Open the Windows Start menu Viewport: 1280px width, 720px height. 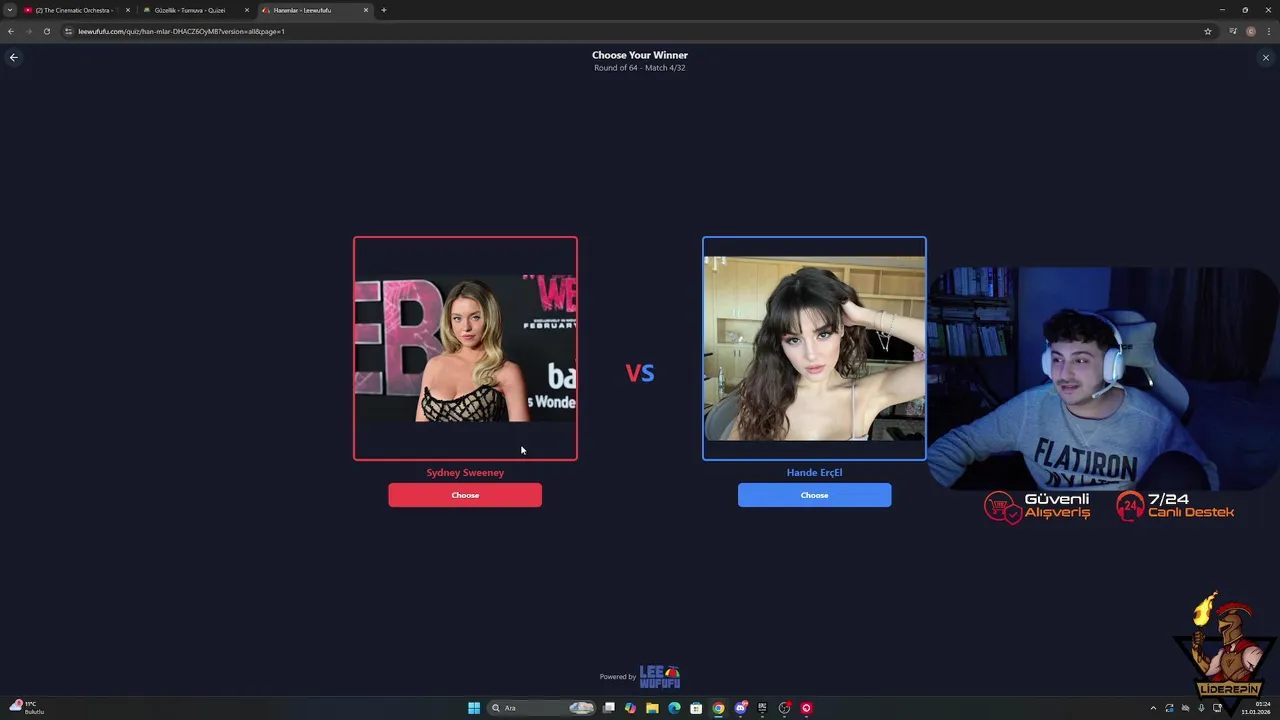[x=474, y=708]
